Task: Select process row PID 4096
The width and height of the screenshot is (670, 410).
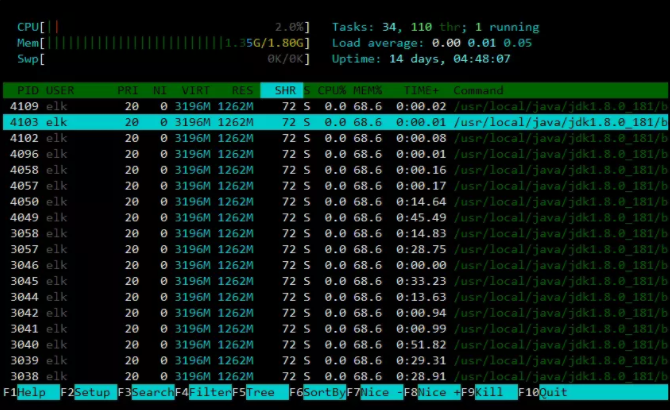Action: pyautogui.click(x=335, y=154)
